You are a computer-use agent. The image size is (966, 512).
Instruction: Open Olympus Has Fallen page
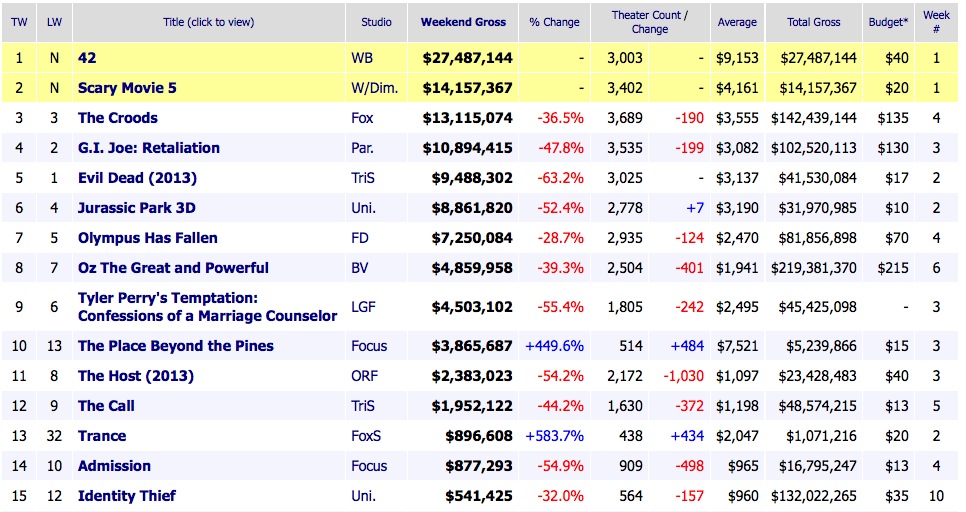click(147, 238)
